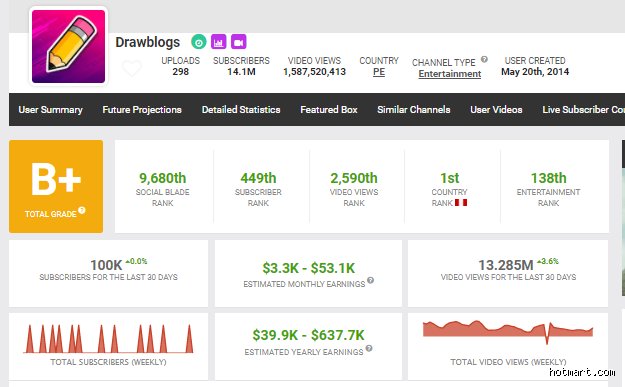Click the B+ total grade box
Viewport: 625px width, 387px height.
click(56, 186)
